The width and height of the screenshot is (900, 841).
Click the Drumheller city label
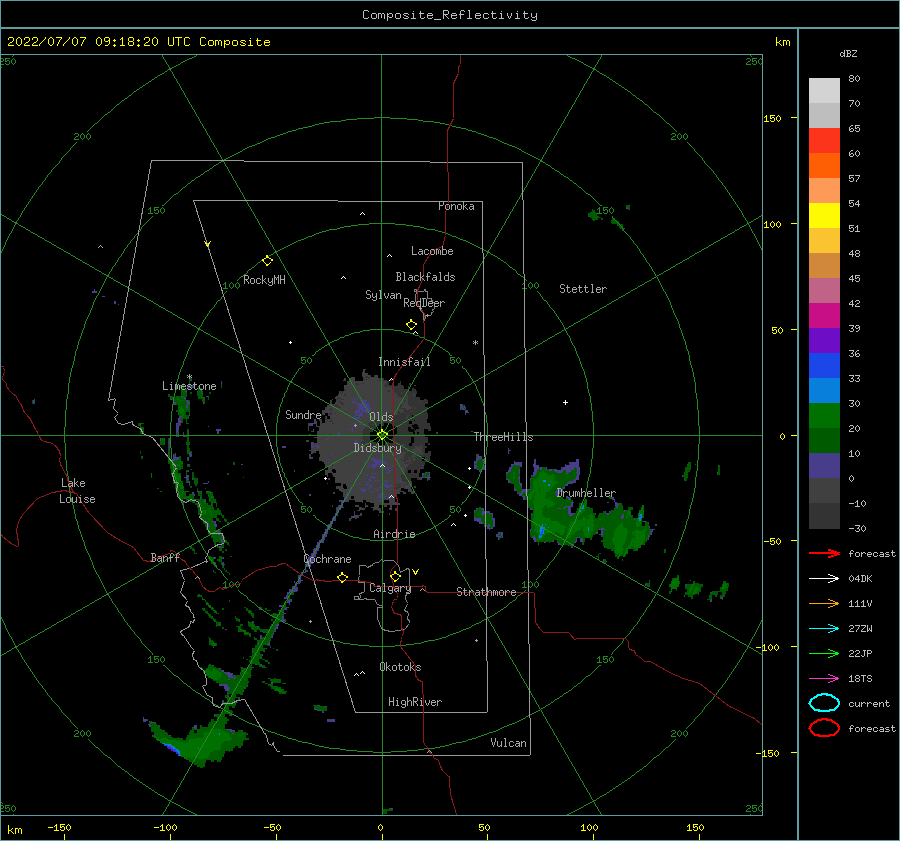[x=586, y=493]
